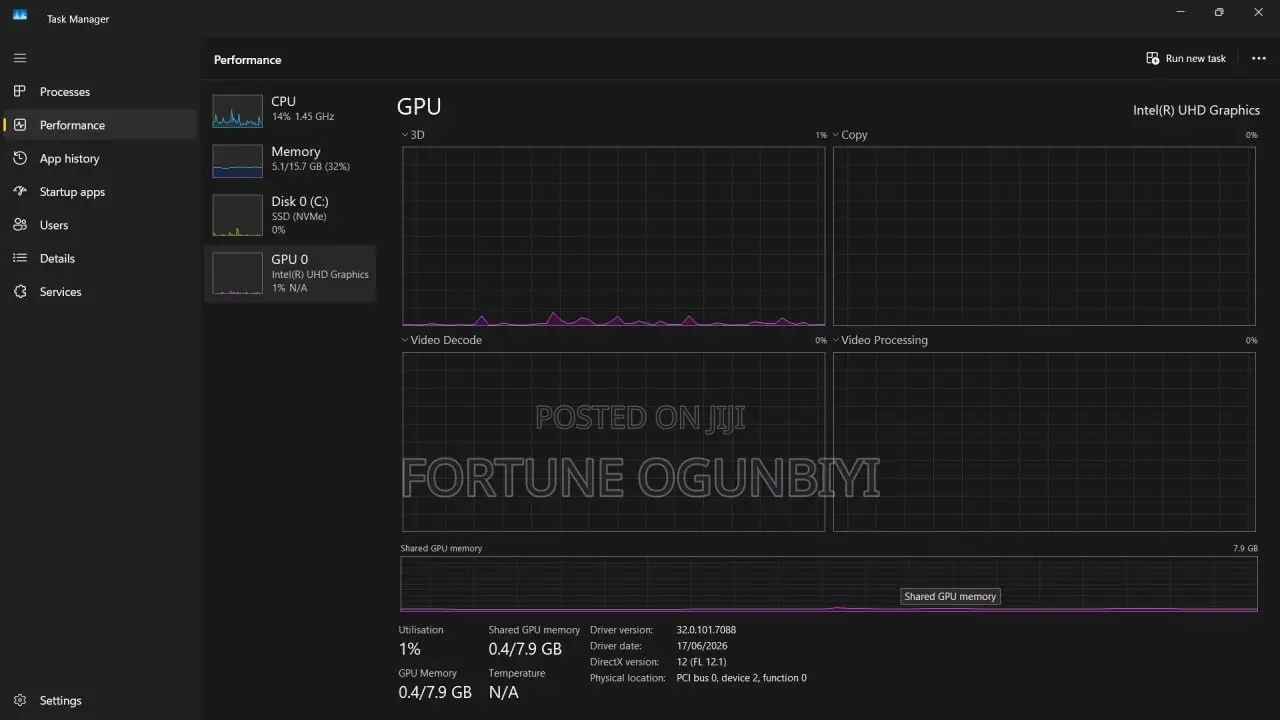Click the 0% label above the Copy graph

pos(1251,135)
